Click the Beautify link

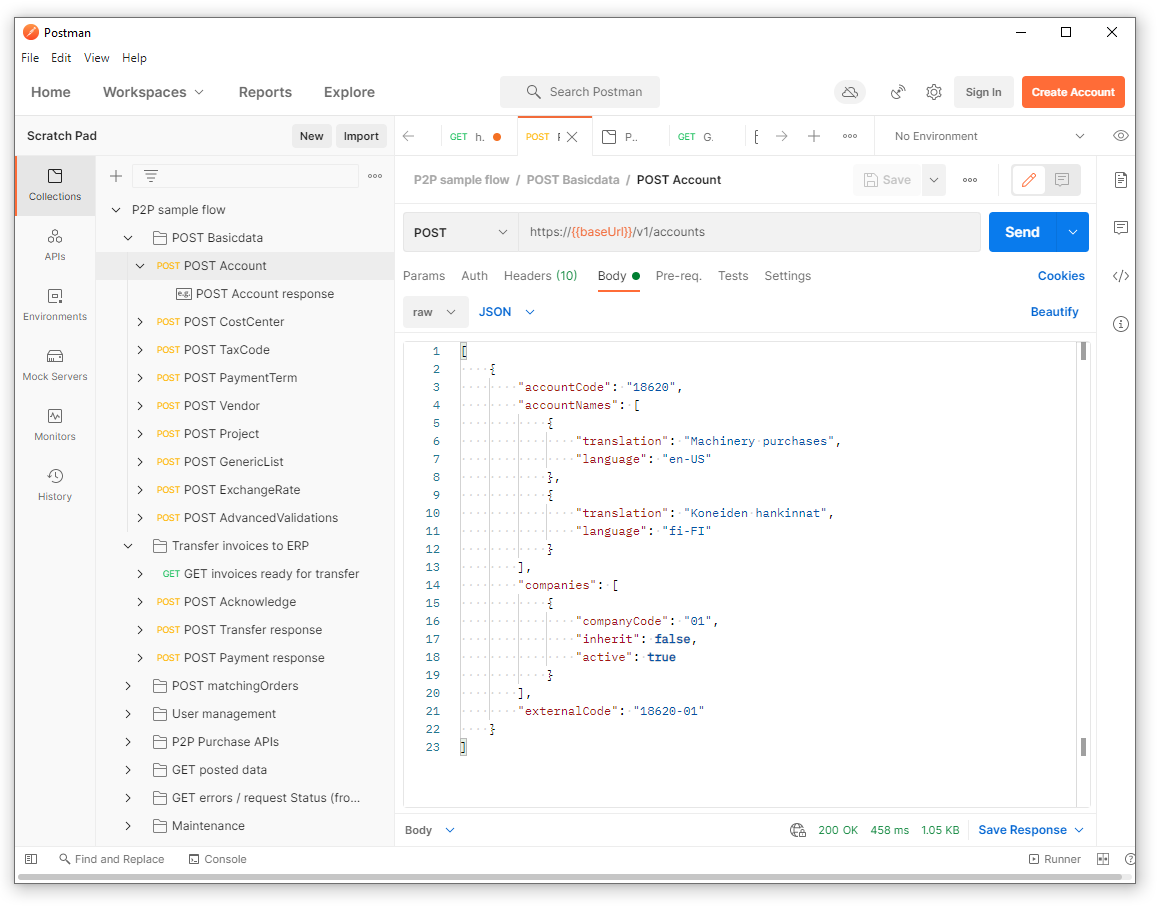pos(1055,311)
